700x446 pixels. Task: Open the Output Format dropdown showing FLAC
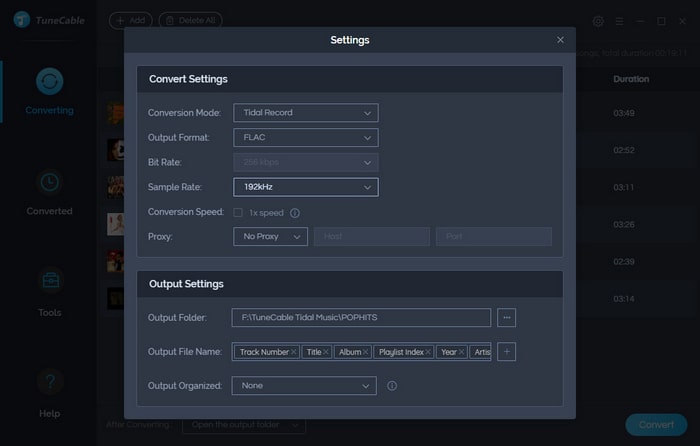point(306,138)
